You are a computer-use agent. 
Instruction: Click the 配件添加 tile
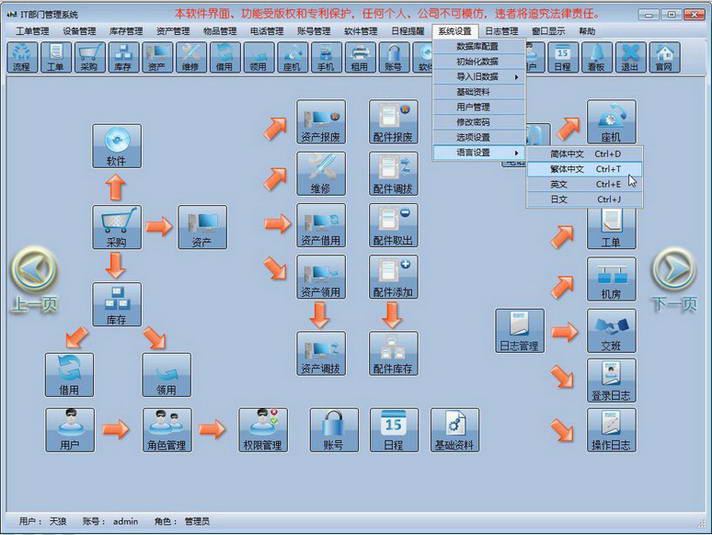(393, 277)
